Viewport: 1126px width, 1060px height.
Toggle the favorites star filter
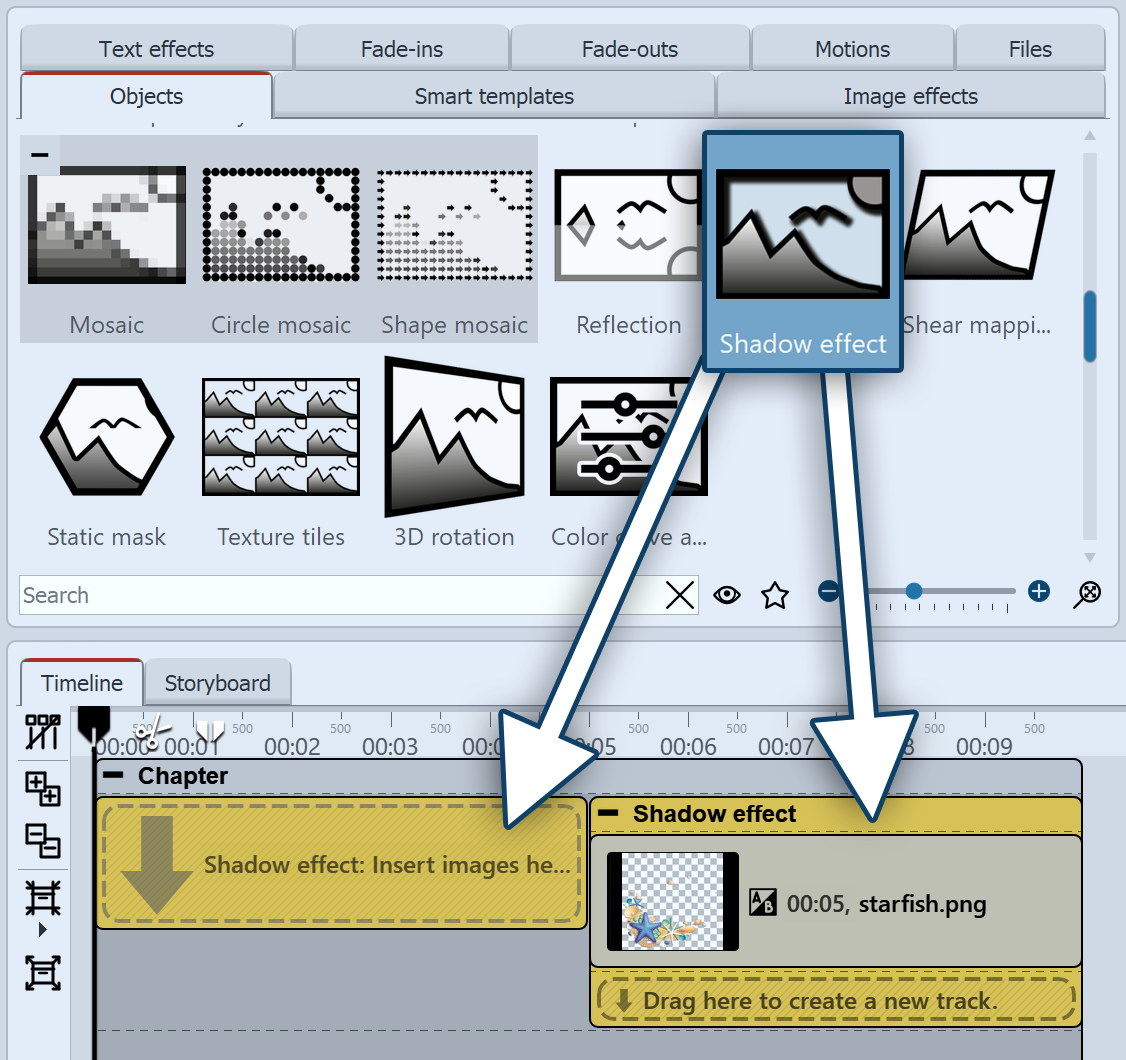coord(775,596)
